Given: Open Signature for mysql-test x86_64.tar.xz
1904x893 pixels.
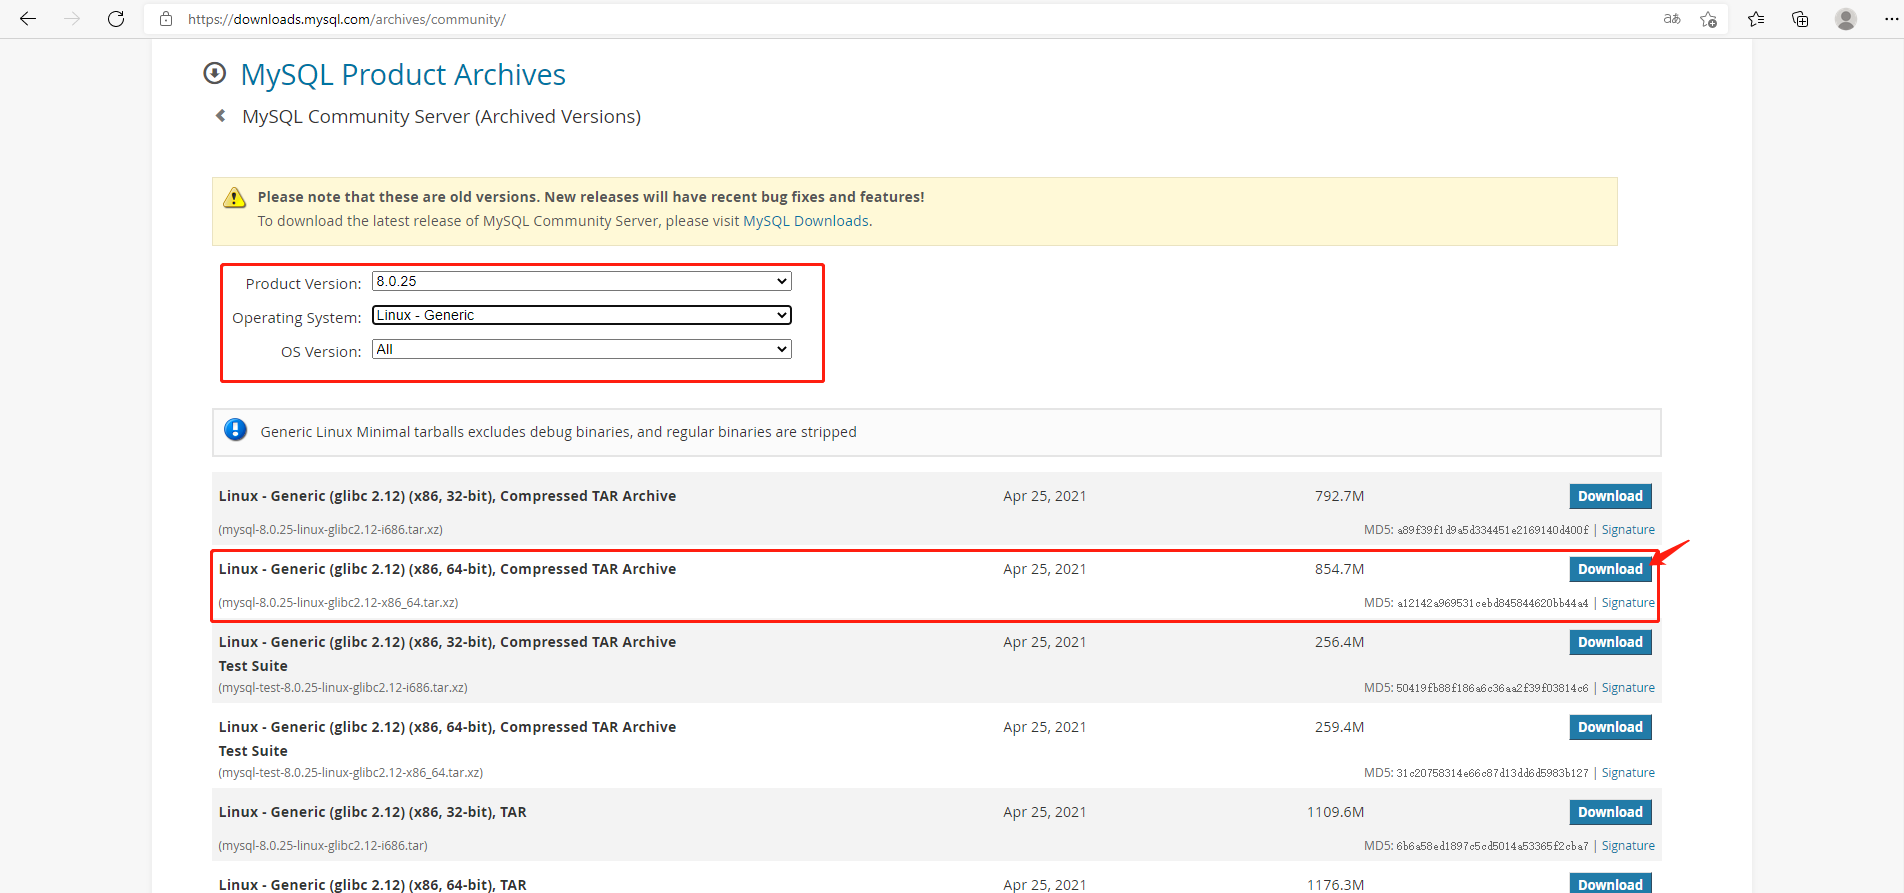Looking at the screenshot, I should tap(1628, 773).
